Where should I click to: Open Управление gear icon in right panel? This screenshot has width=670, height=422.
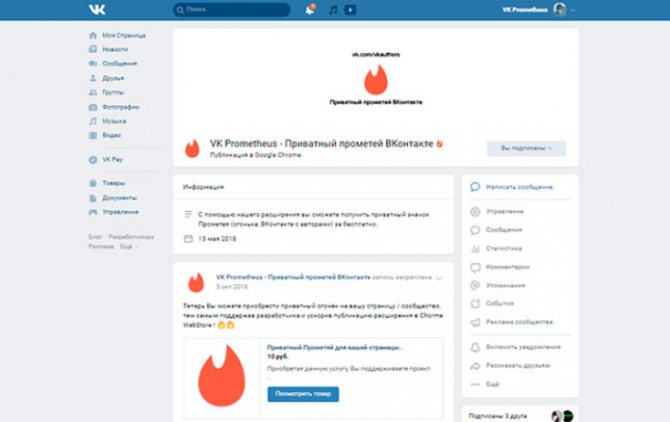click(x=475, y=211)
